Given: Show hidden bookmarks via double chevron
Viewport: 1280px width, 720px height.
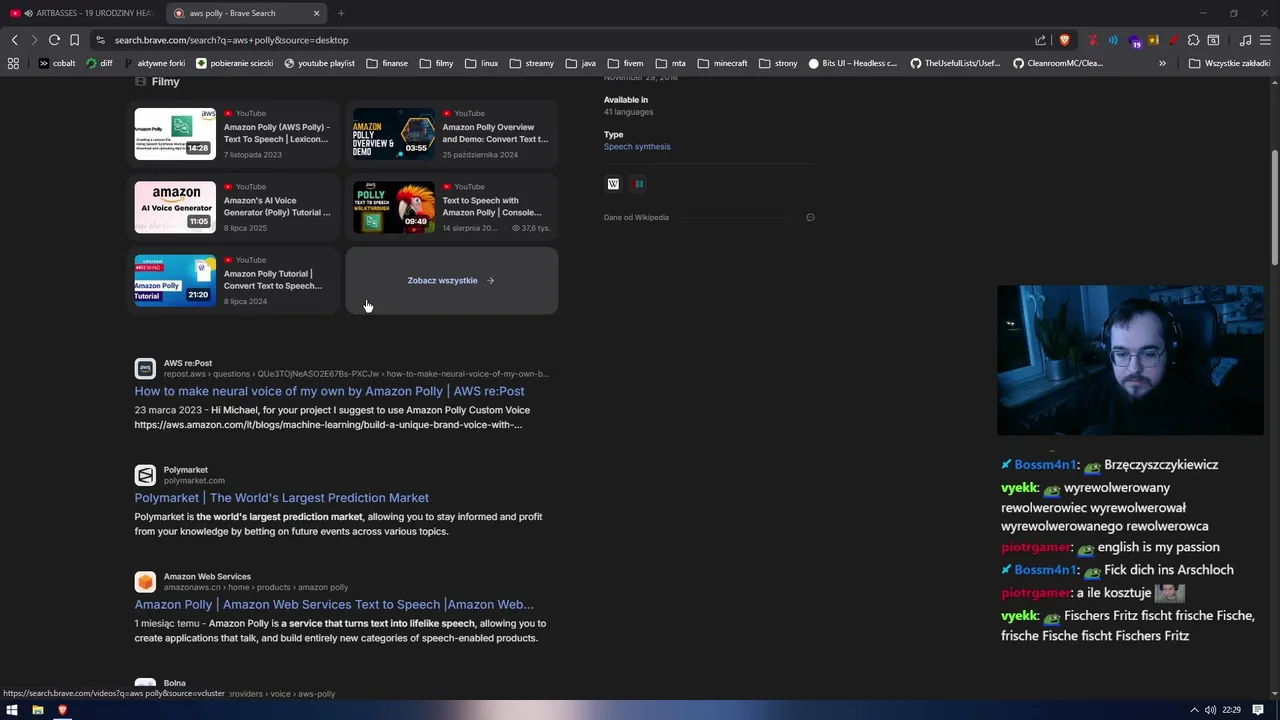Looking at the screenshot, I should coord(1162,63).
